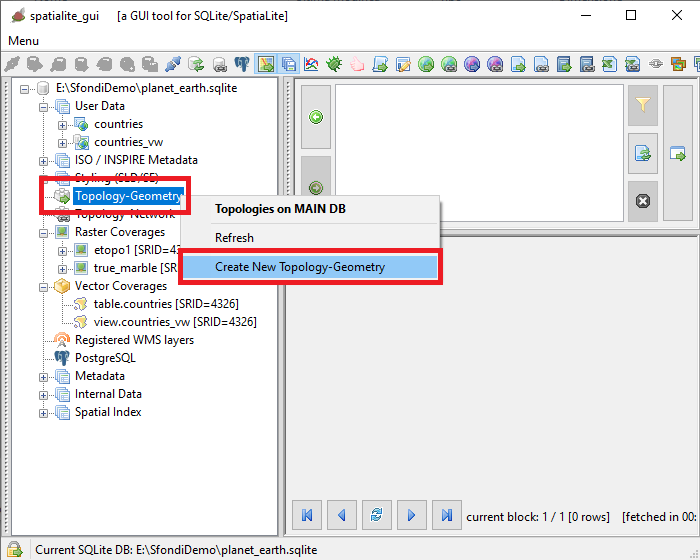
Task: Click the blue book with green arrow icon
Action: click(x=564, y=64)
